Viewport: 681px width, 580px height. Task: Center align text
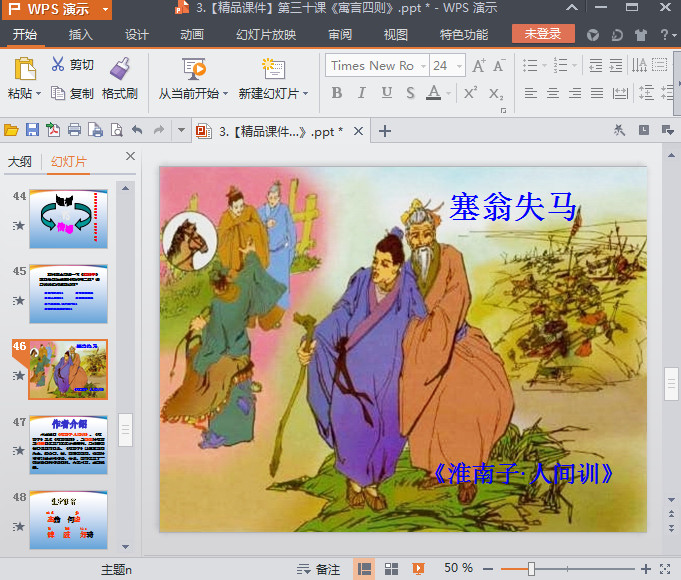(x=552, y=93)
